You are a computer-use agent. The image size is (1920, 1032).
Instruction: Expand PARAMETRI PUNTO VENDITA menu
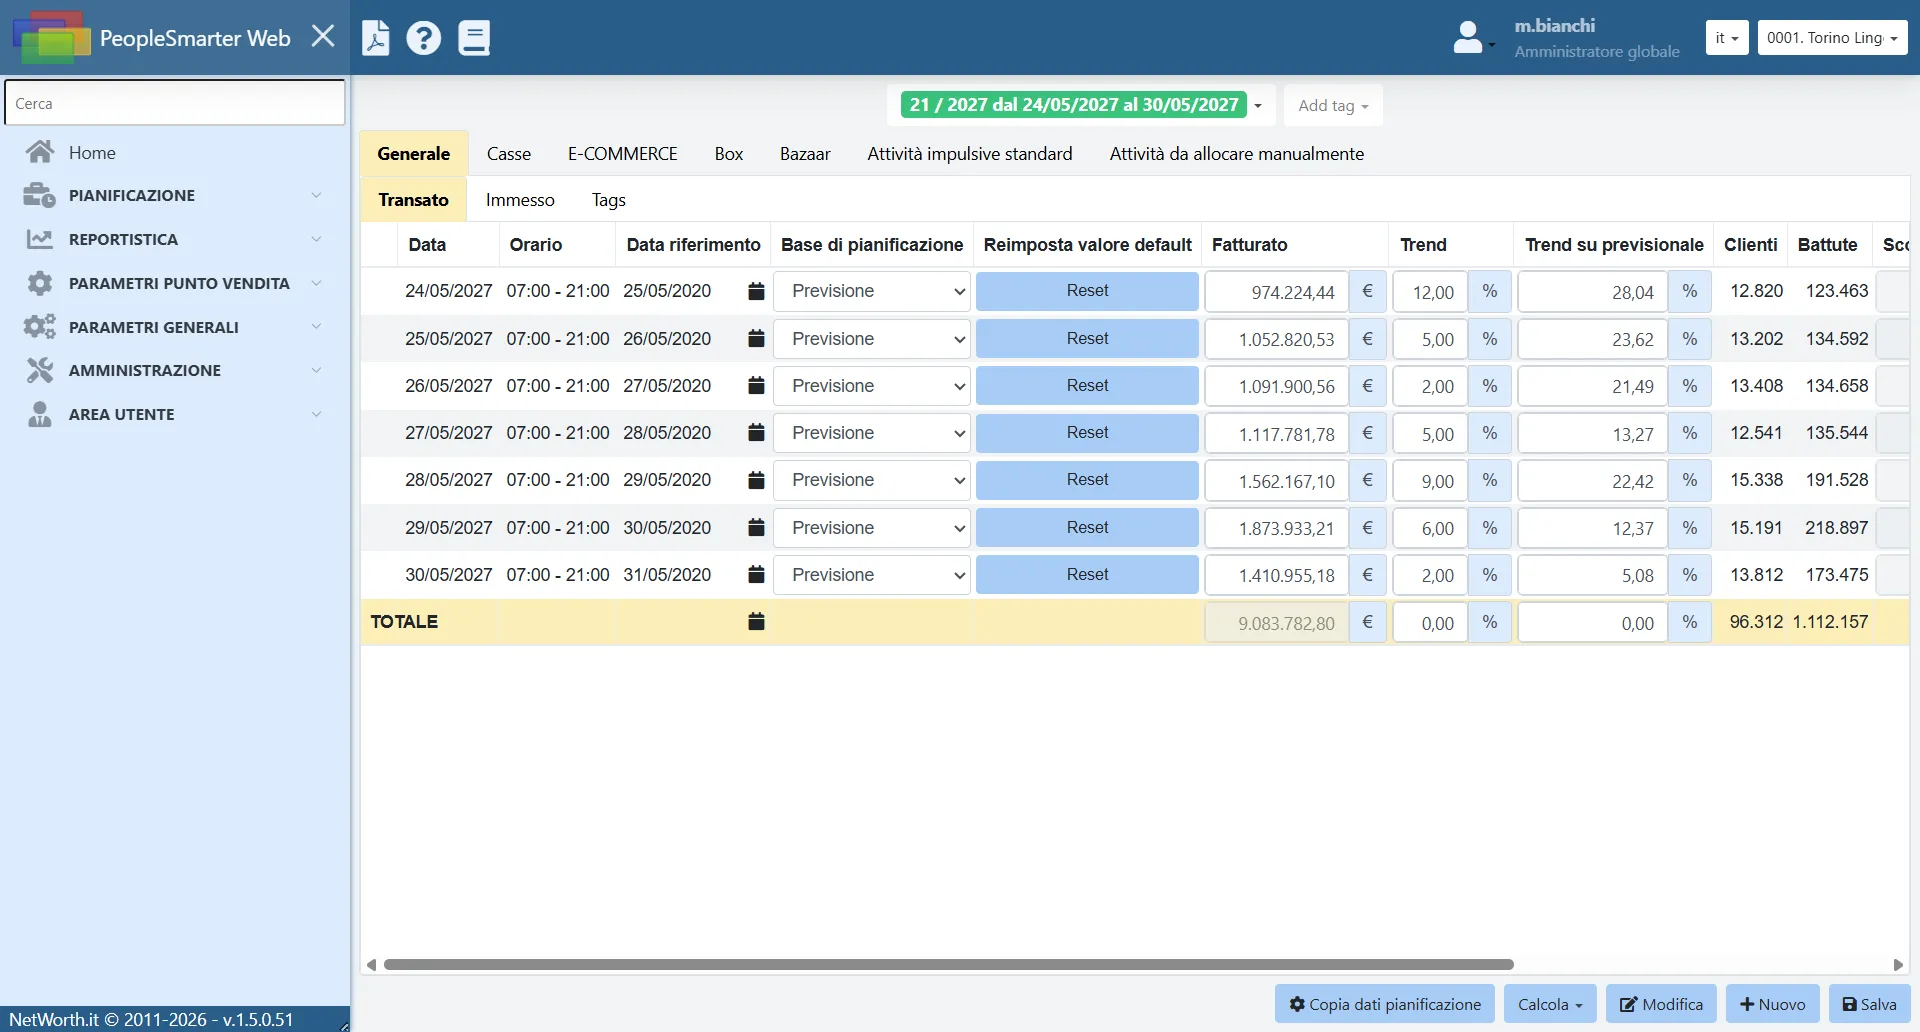(x=175, y=283)
